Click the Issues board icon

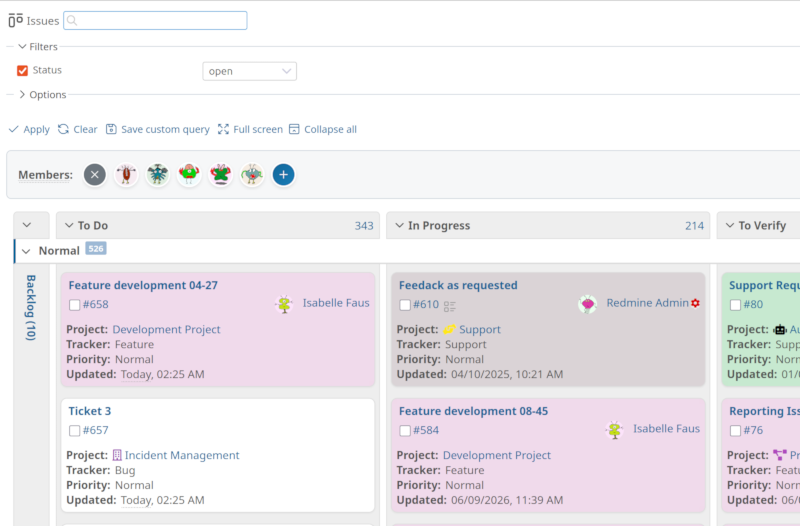[x=15, y=20]
